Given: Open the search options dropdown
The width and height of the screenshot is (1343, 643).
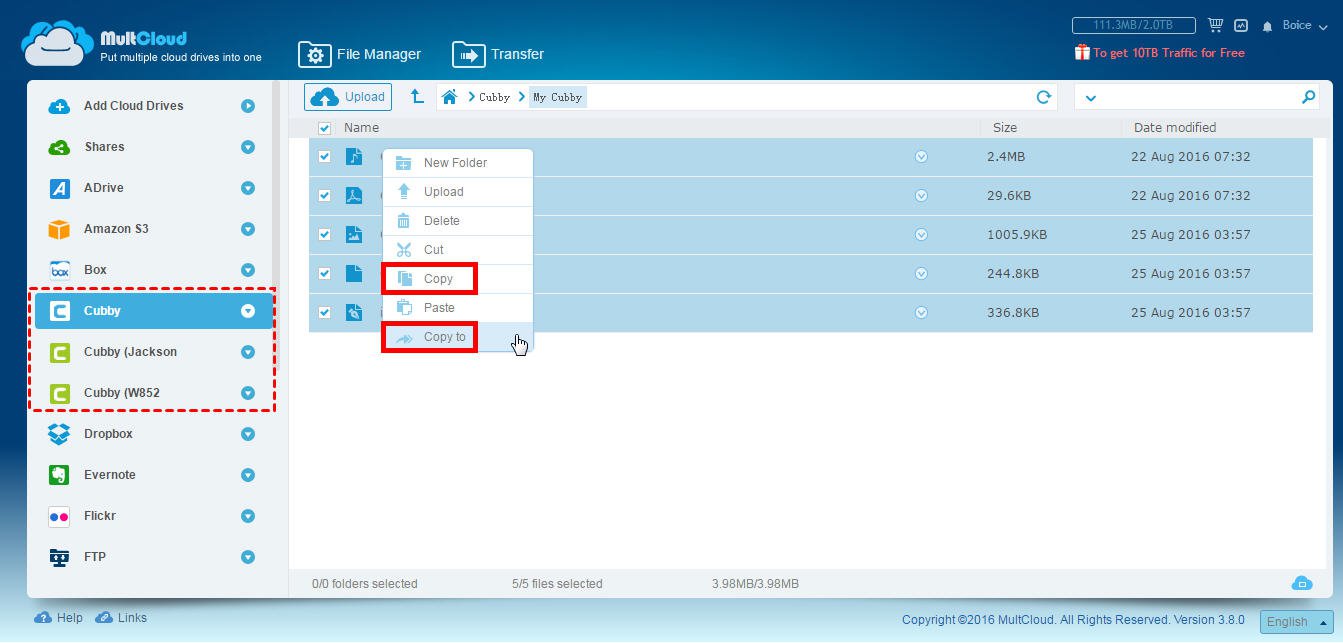Looking at the screenshot, I should click(1090, 98).
